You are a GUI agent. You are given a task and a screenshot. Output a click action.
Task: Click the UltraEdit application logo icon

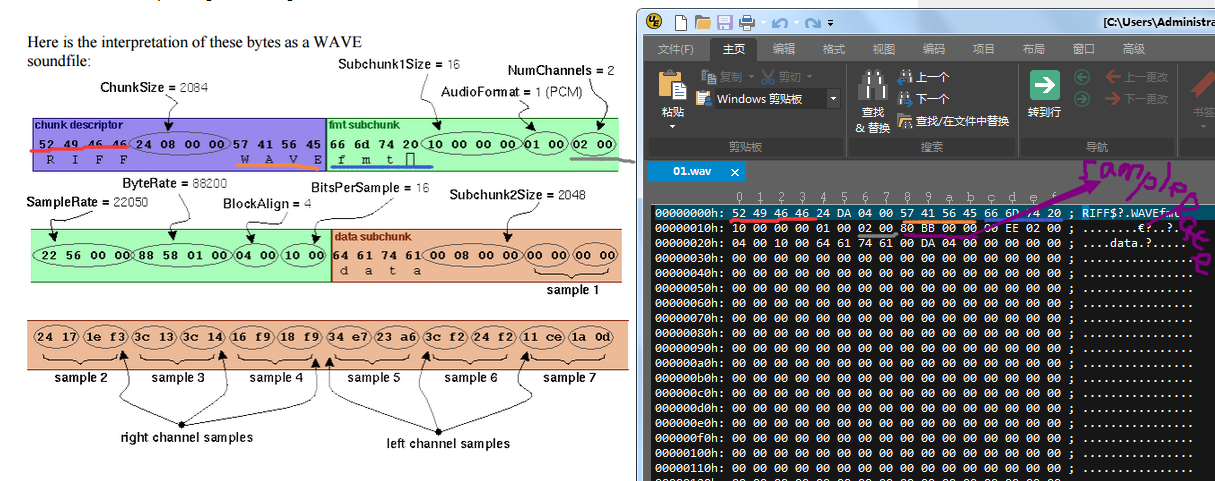(x=654, y=22)
